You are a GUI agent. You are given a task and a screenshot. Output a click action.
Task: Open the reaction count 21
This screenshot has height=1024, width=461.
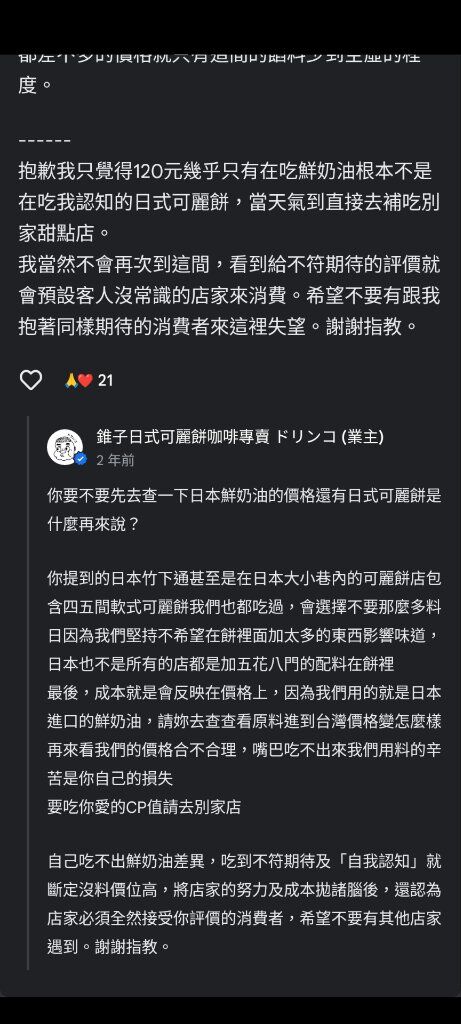coord(105,380)
